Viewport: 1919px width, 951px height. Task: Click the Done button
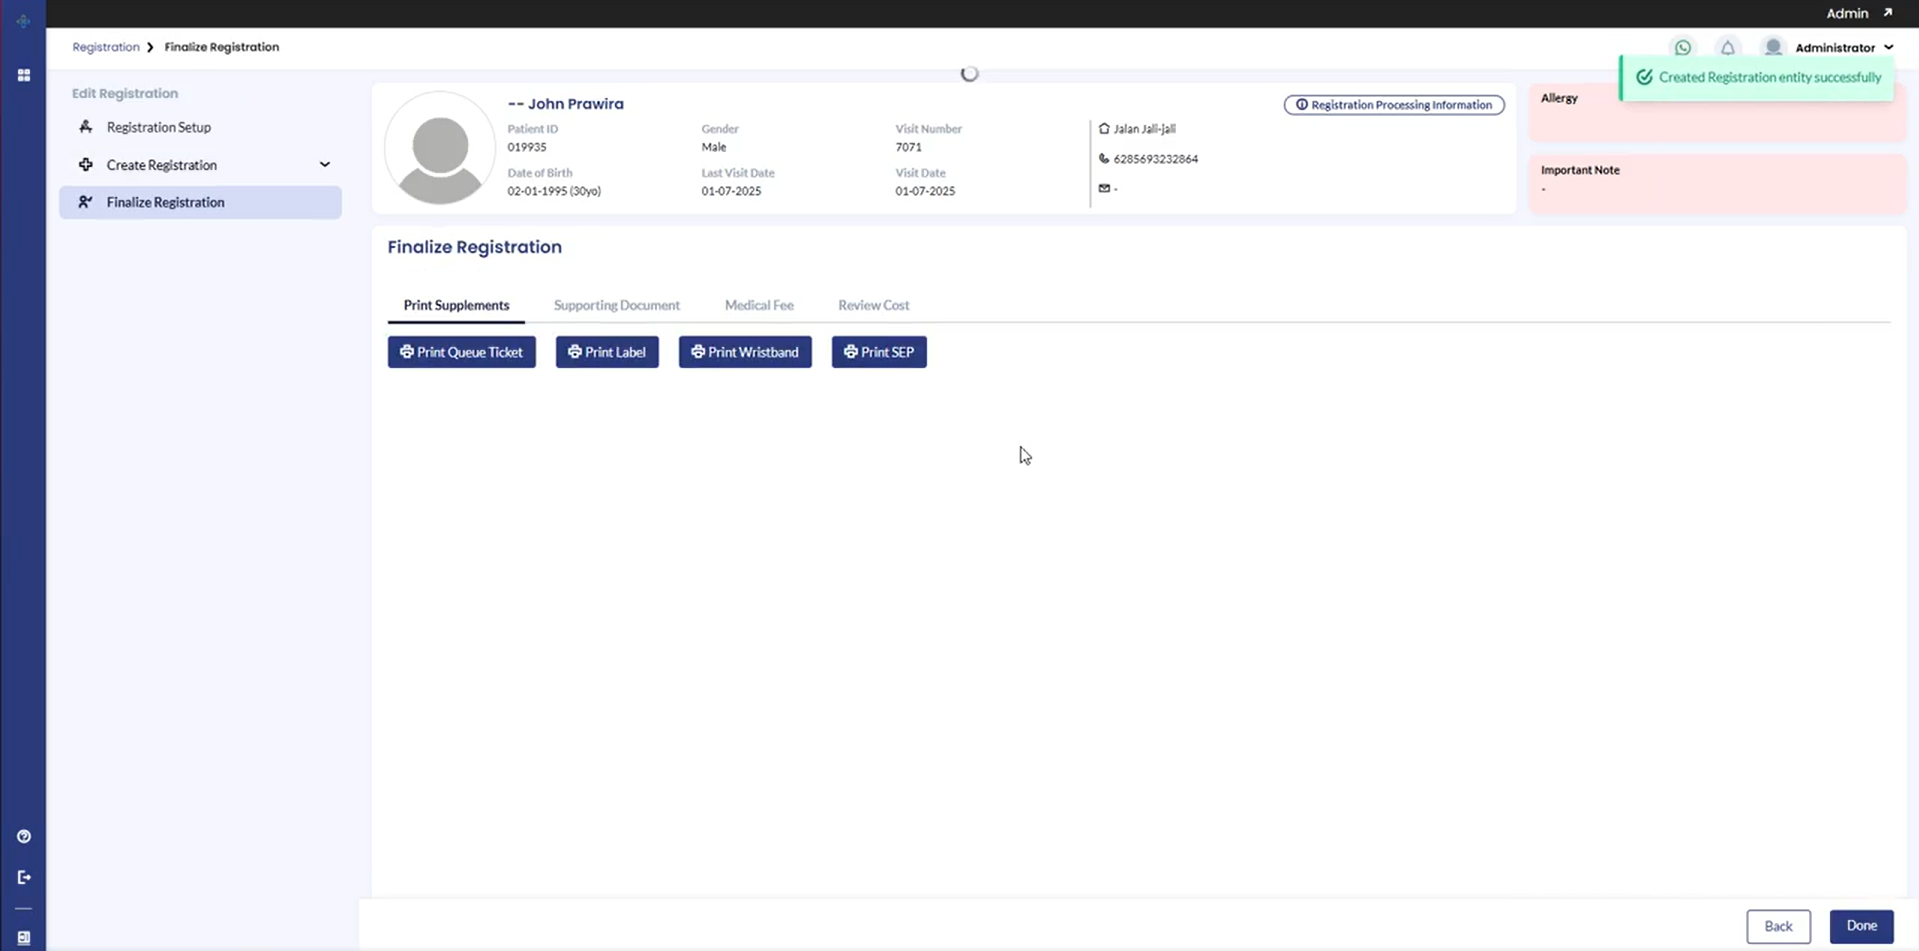tap(1862, 926)
